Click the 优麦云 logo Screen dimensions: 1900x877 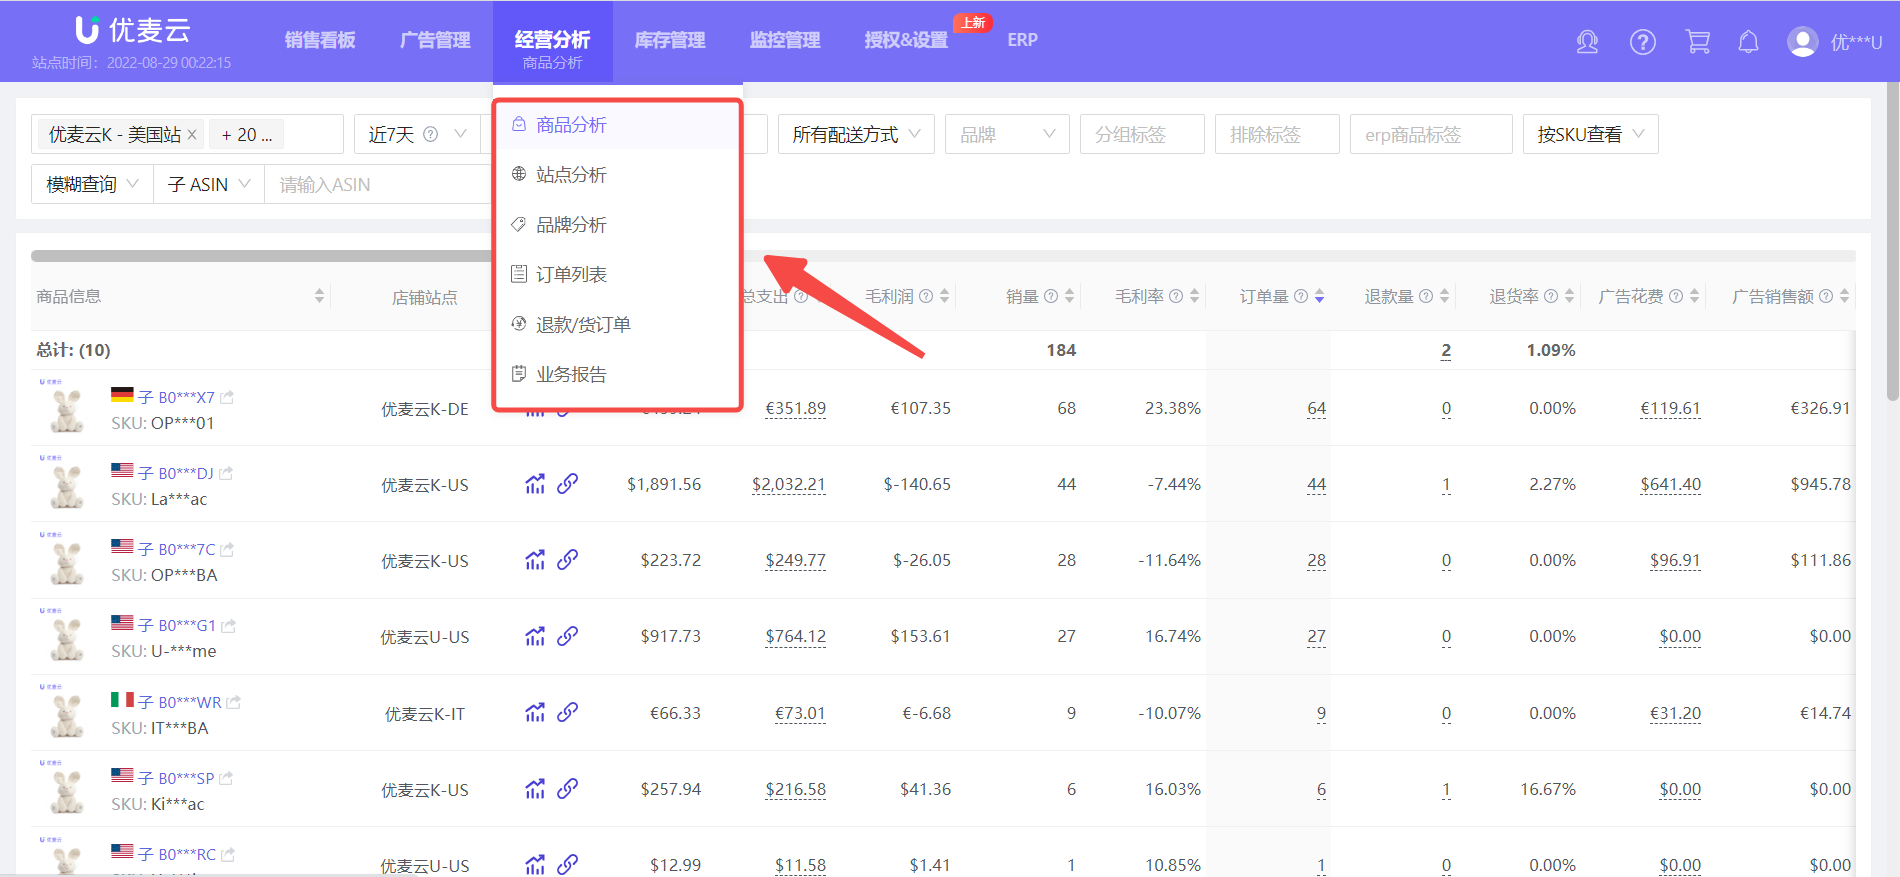click(x=133, y=30)
